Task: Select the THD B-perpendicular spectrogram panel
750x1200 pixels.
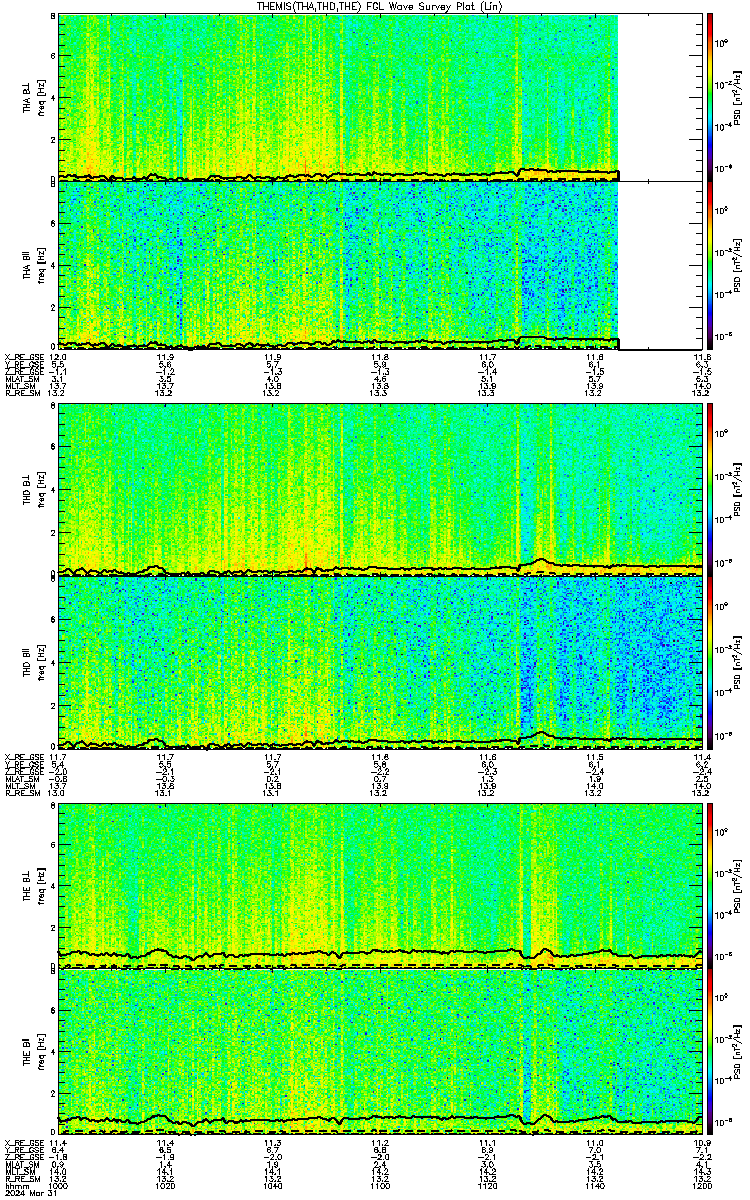Action: (x=380, y=488)
